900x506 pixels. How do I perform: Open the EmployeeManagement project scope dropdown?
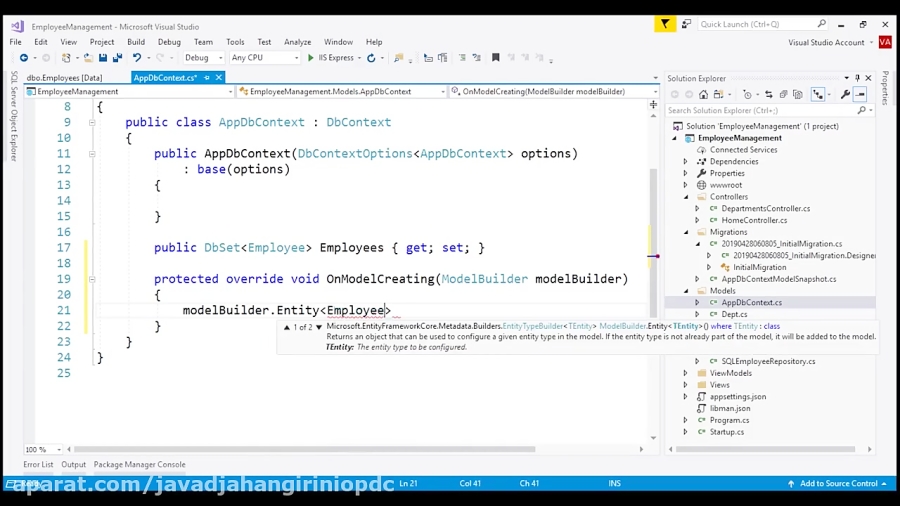coord(130,91)
